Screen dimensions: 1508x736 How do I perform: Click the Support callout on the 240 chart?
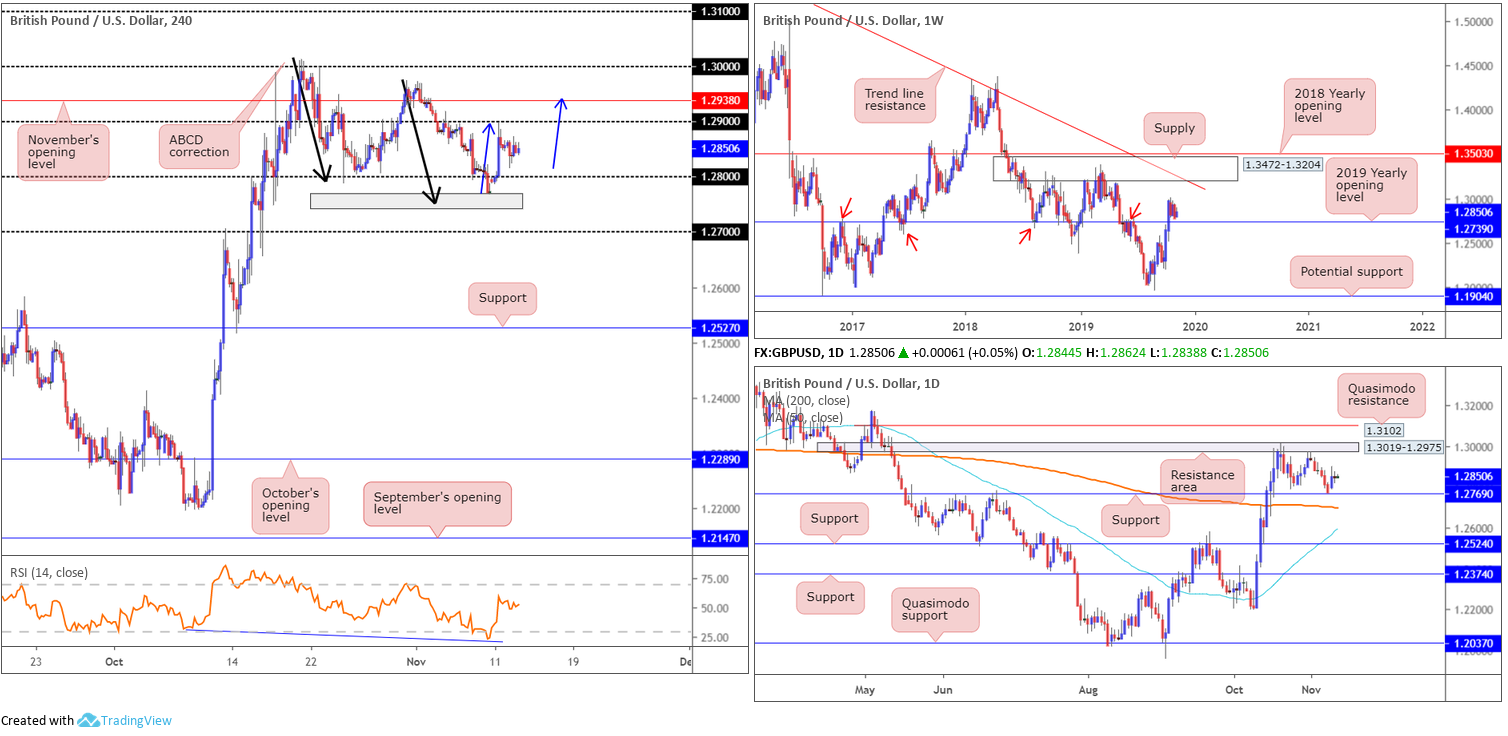pyautogui.click(x=502, y=298)
